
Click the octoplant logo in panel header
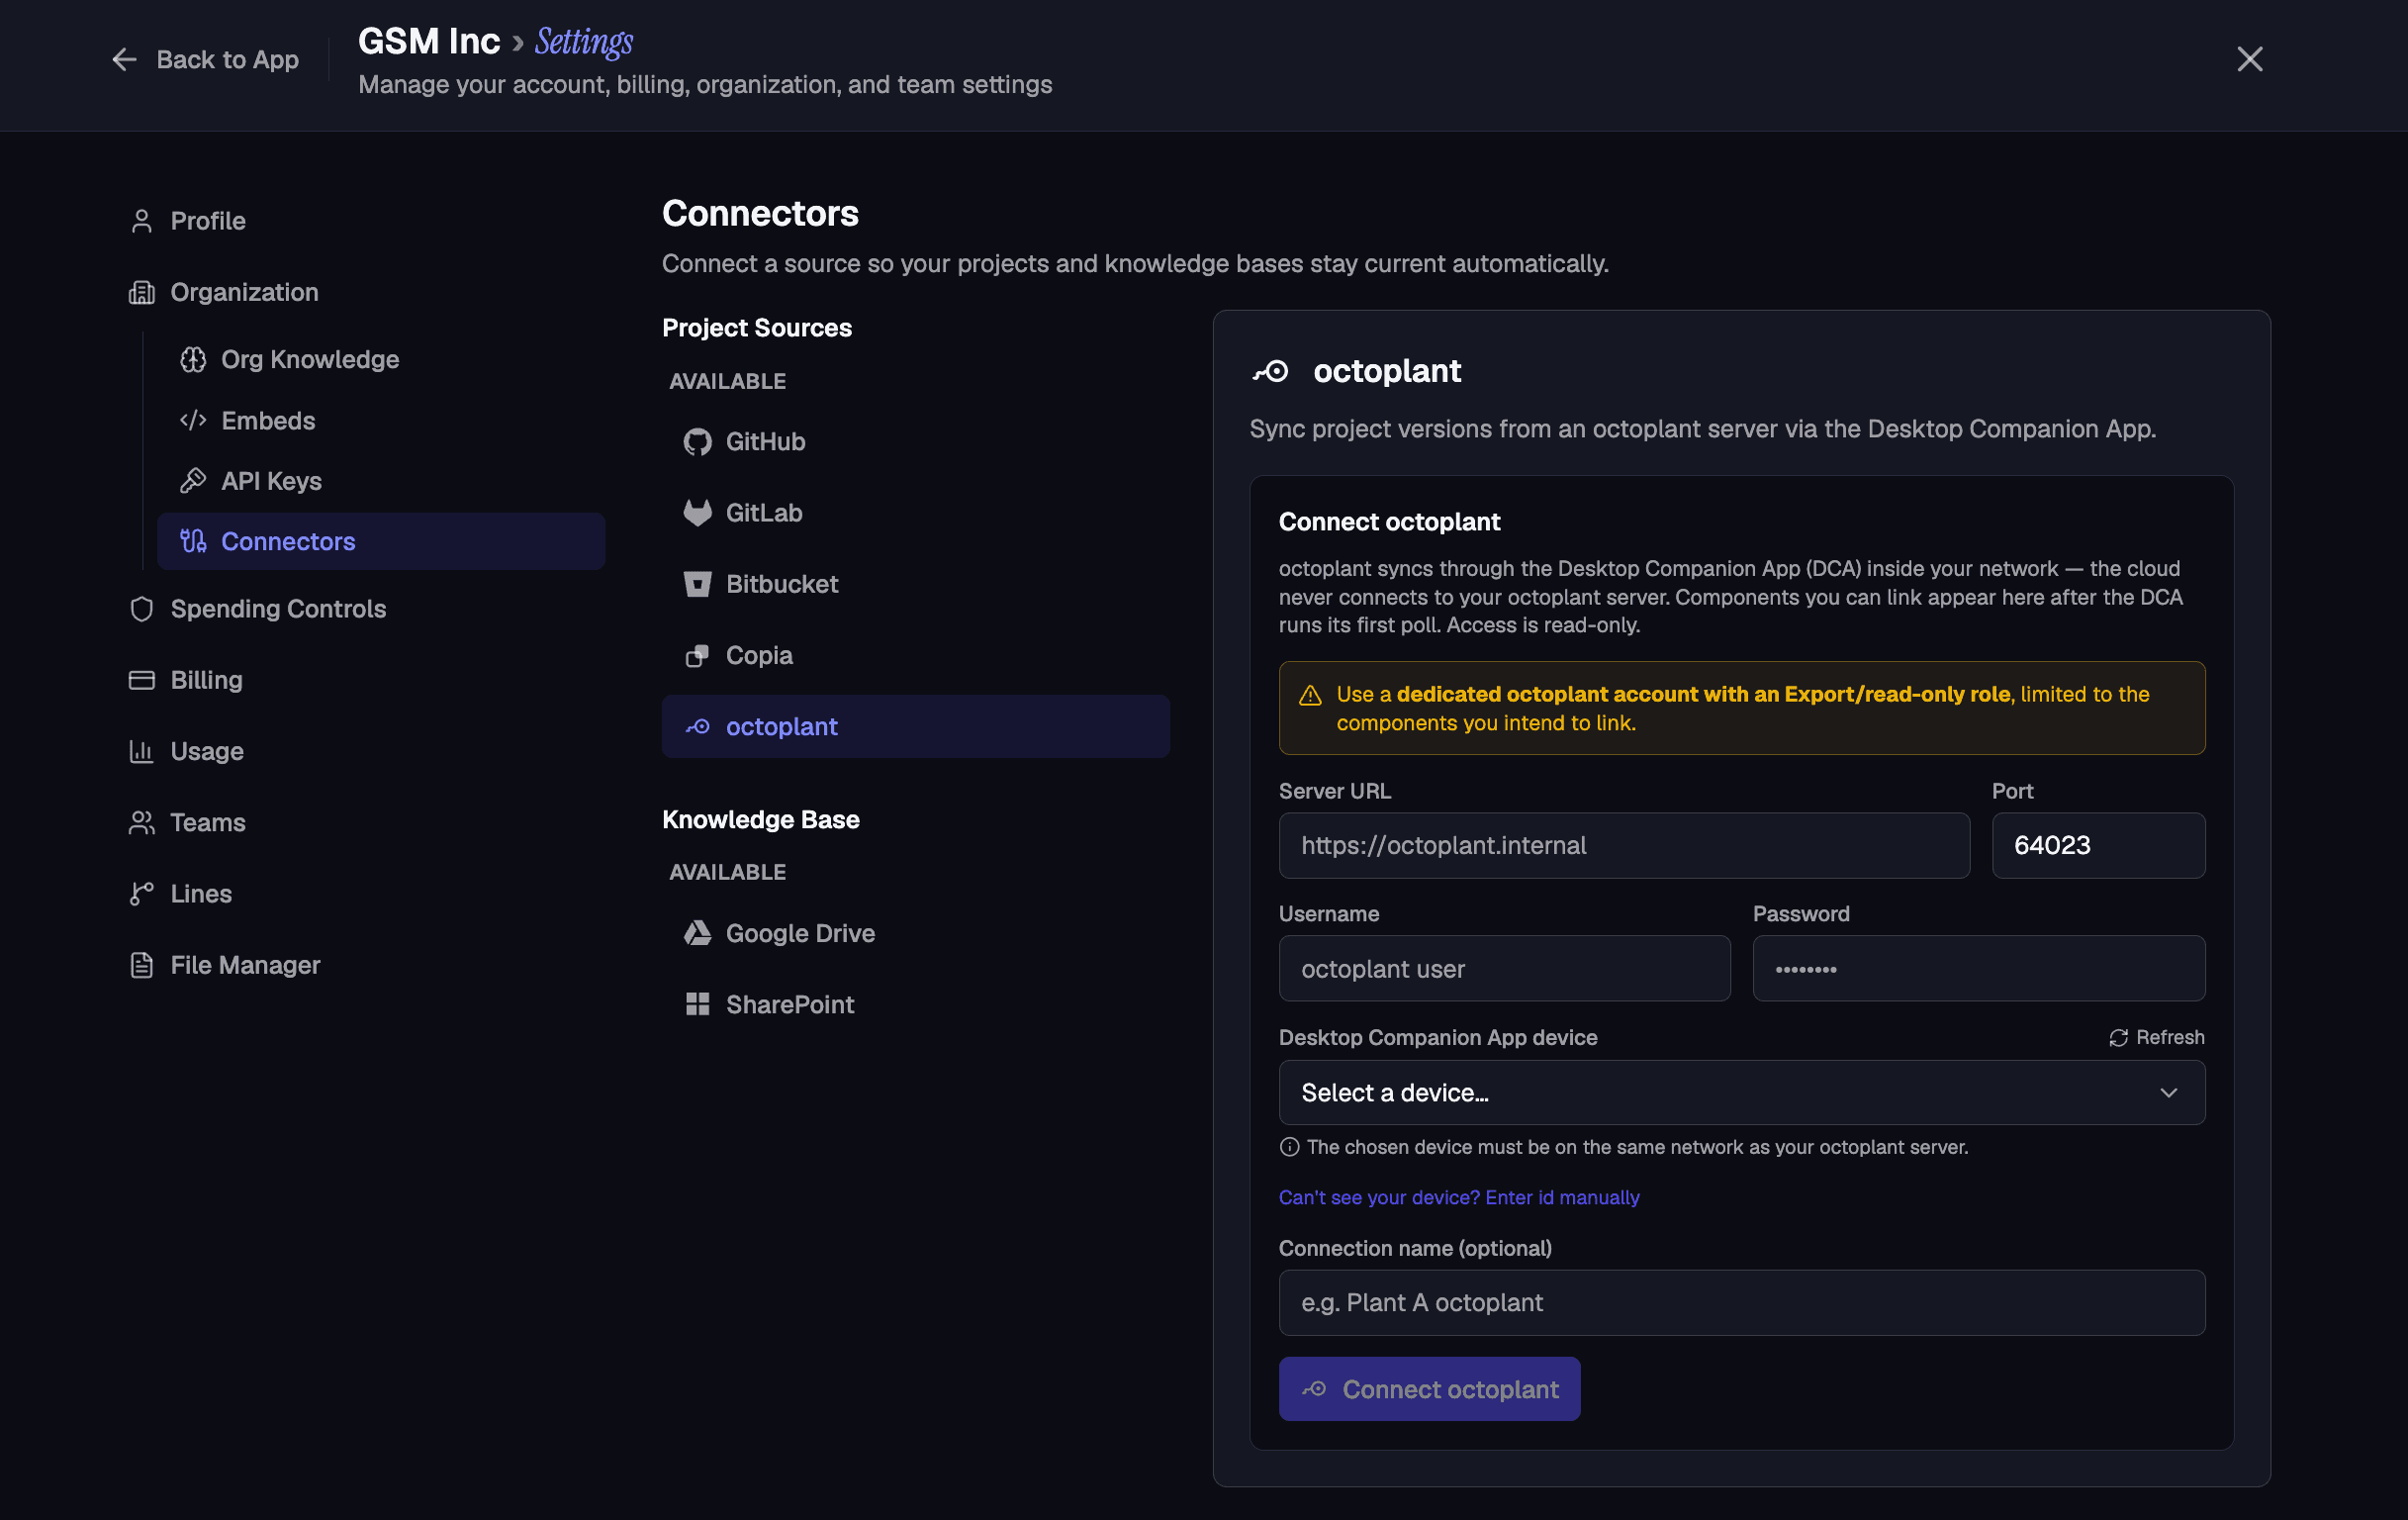click(1270, 372)
